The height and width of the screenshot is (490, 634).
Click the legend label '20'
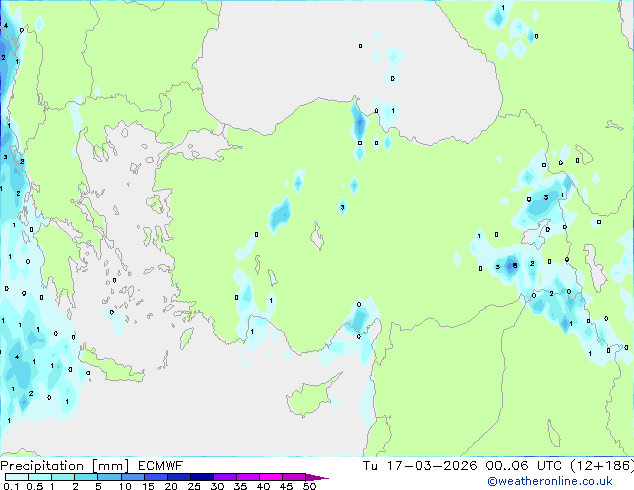point(171,486)
